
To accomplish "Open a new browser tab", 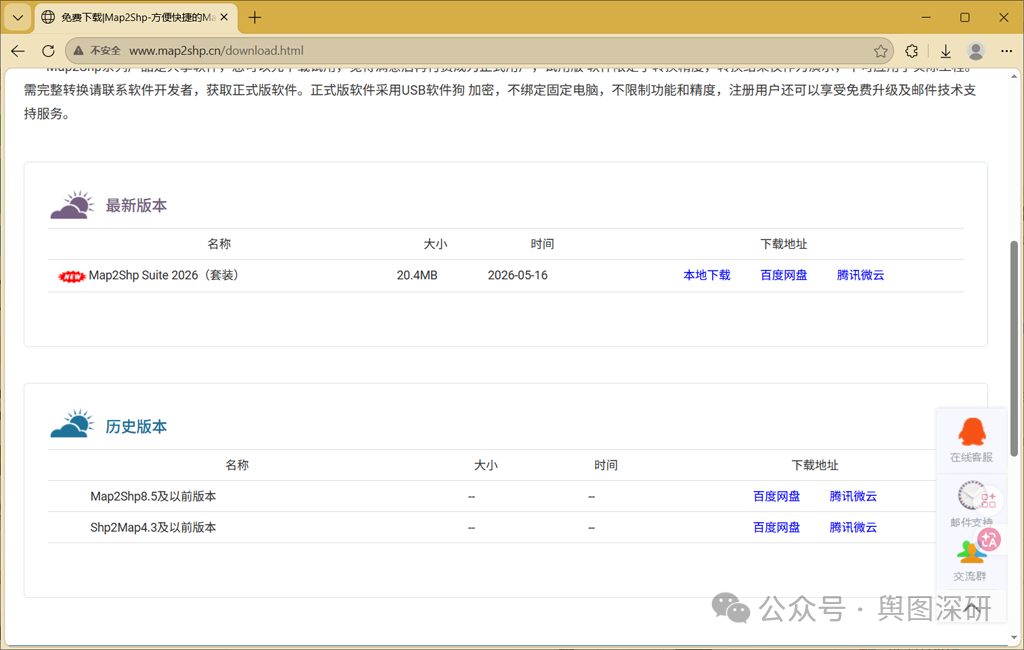I will [x=255, y=18].
